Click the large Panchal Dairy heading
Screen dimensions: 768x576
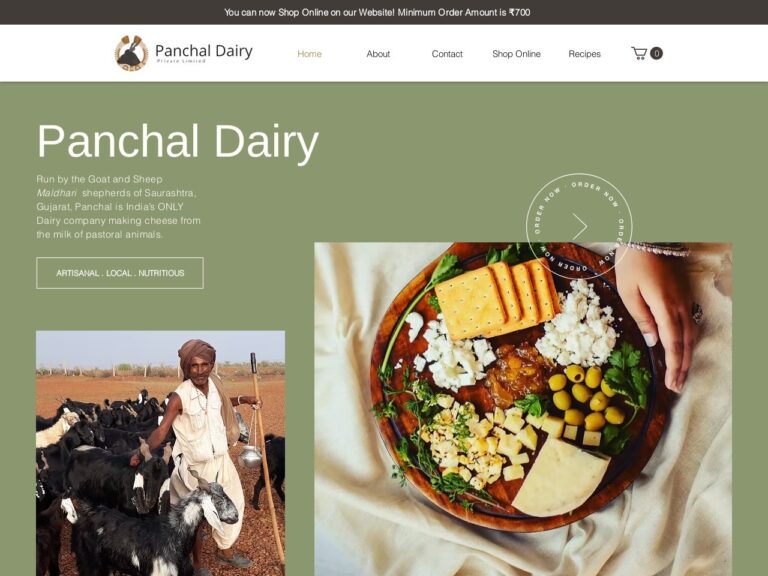178,141
